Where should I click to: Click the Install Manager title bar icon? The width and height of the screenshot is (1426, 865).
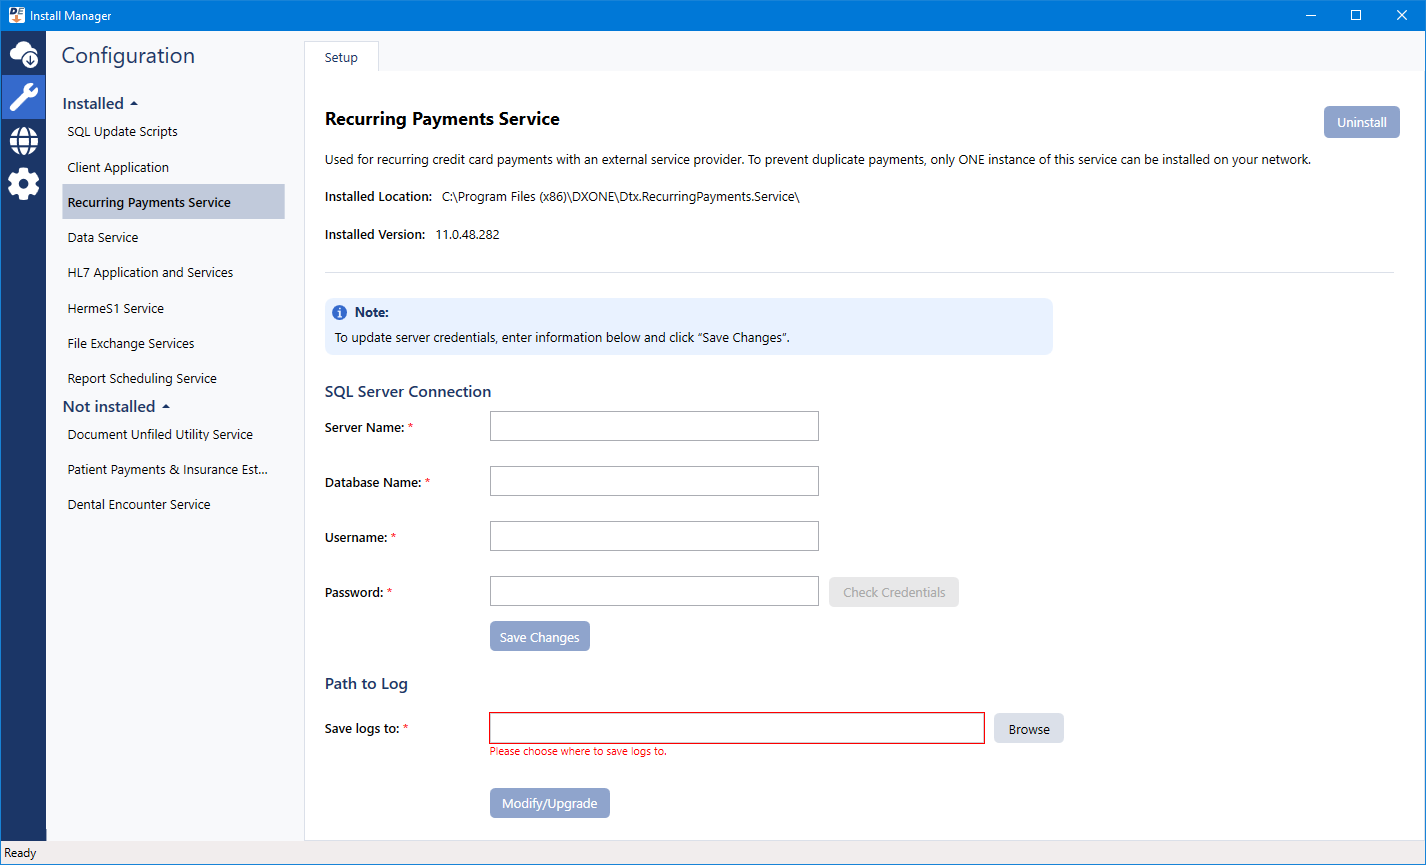click(15, 15)
